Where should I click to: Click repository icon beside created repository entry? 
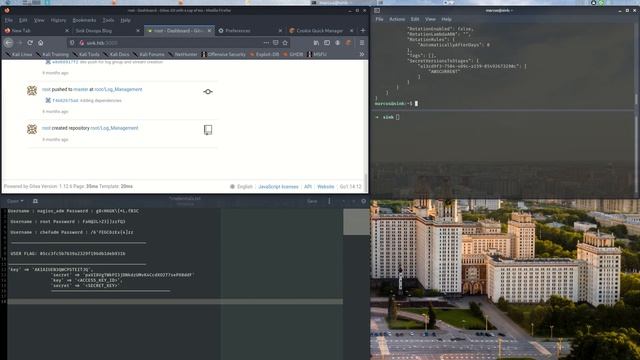pyautogui.click(x=208, y=130)
